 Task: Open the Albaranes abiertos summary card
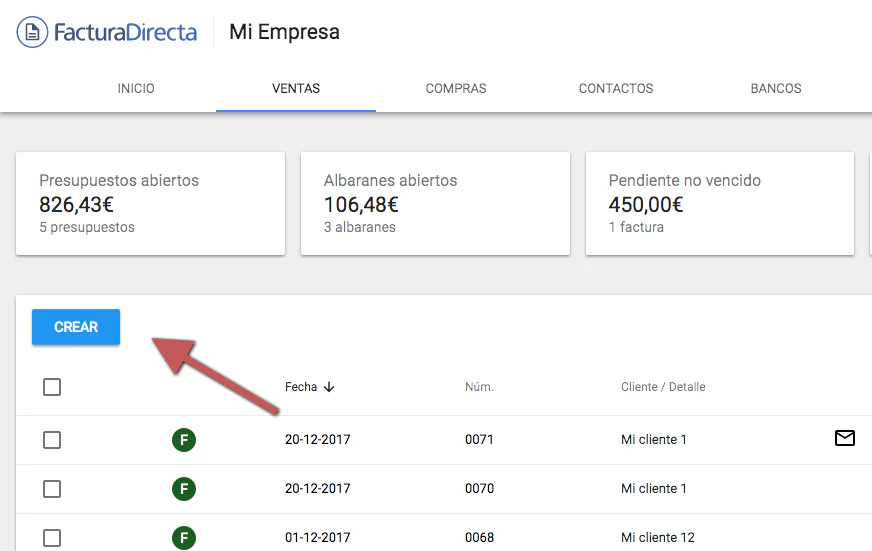(435, 203)
